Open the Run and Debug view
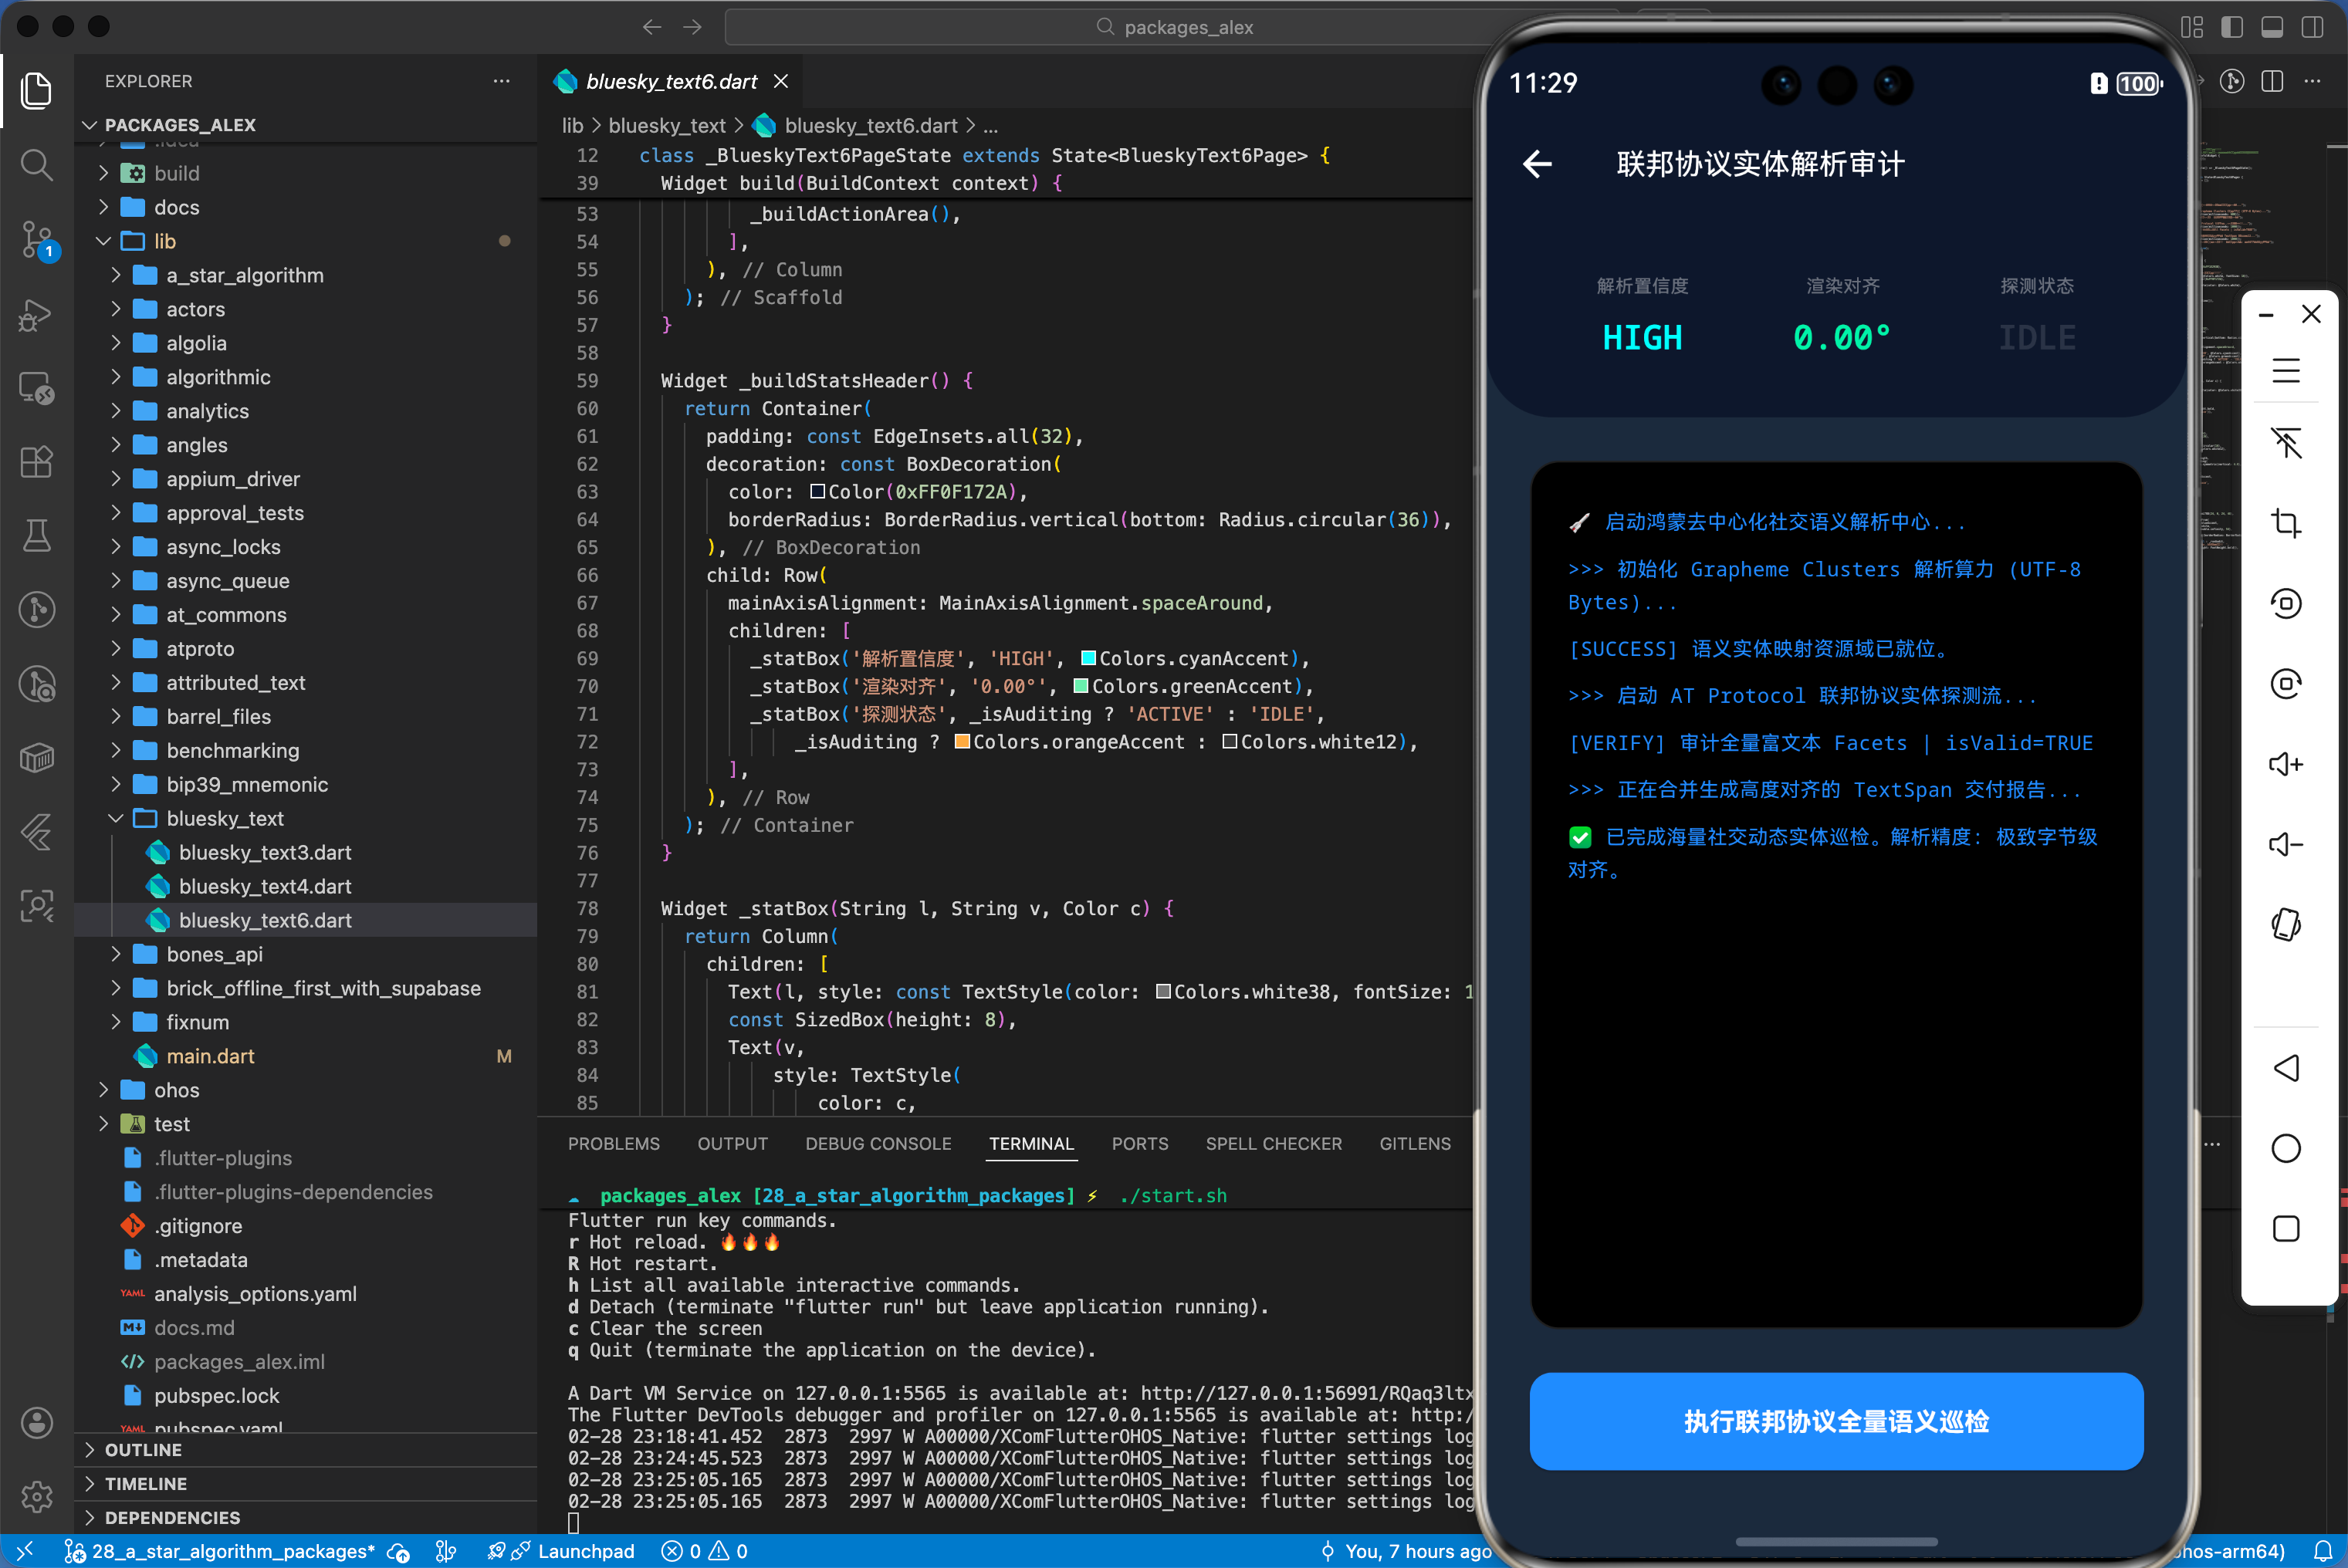 (x=37, y=315)
